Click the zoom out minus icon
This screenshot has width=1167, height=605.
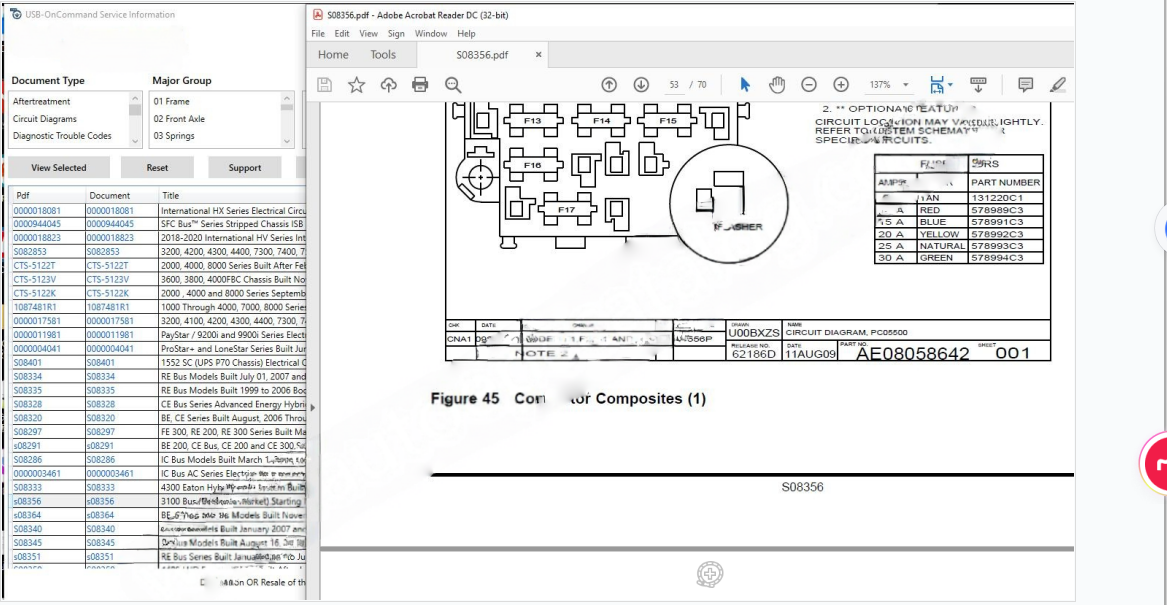pyautogui.click(x=809, y=85)
